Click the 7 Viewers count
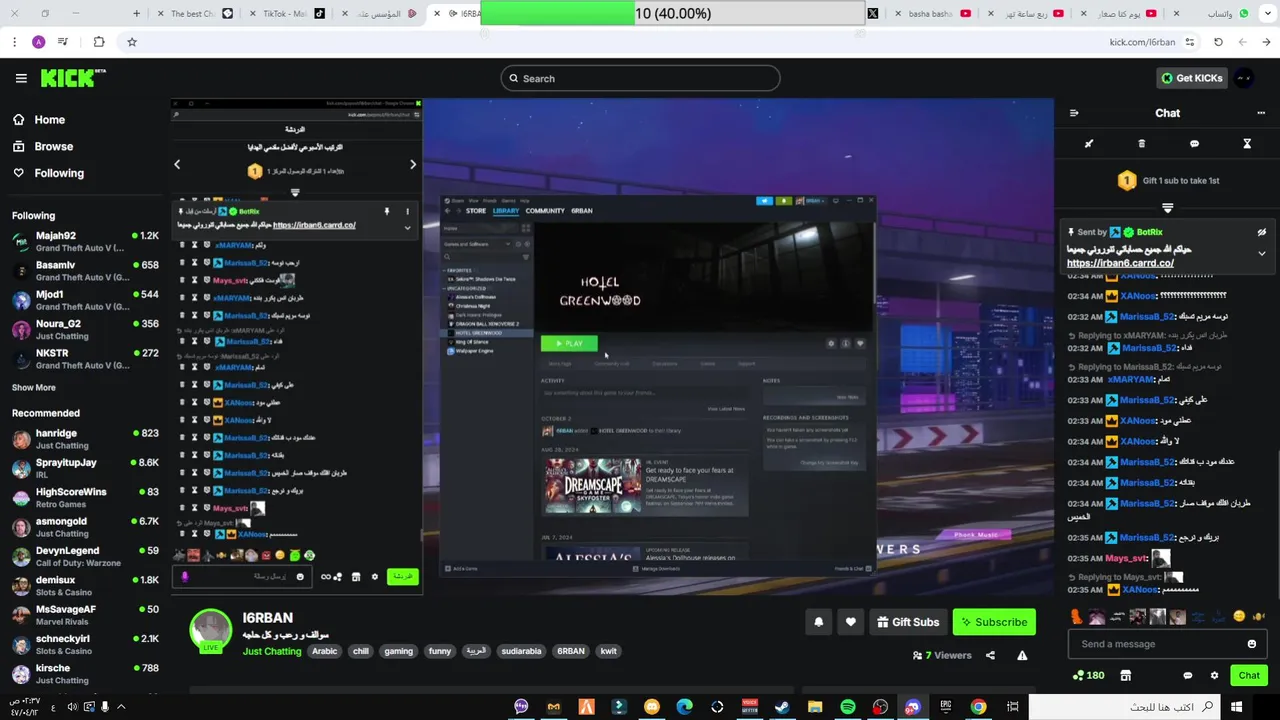Image resolution: width=1280 pixels, height=720 pixels. pyautogui.click(x=942, y=656)
